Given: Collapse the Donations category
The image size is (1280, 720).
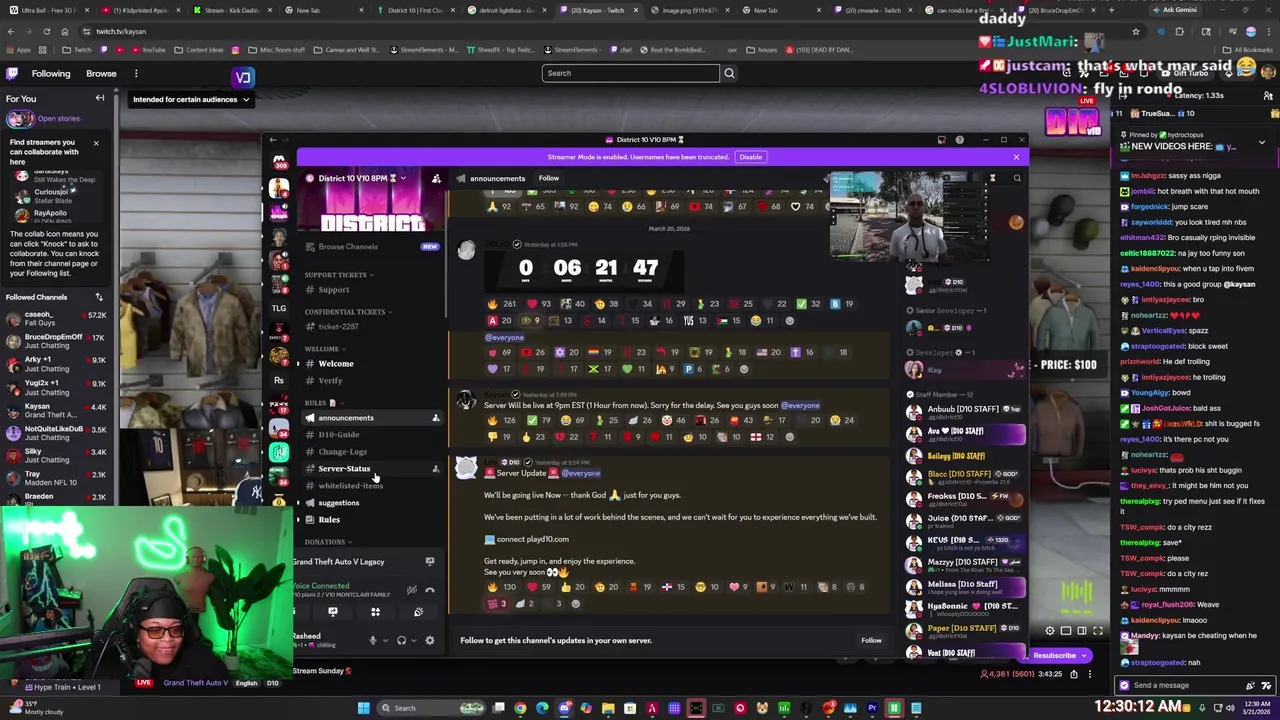Looking at the screenshot, I should [328, 542].
